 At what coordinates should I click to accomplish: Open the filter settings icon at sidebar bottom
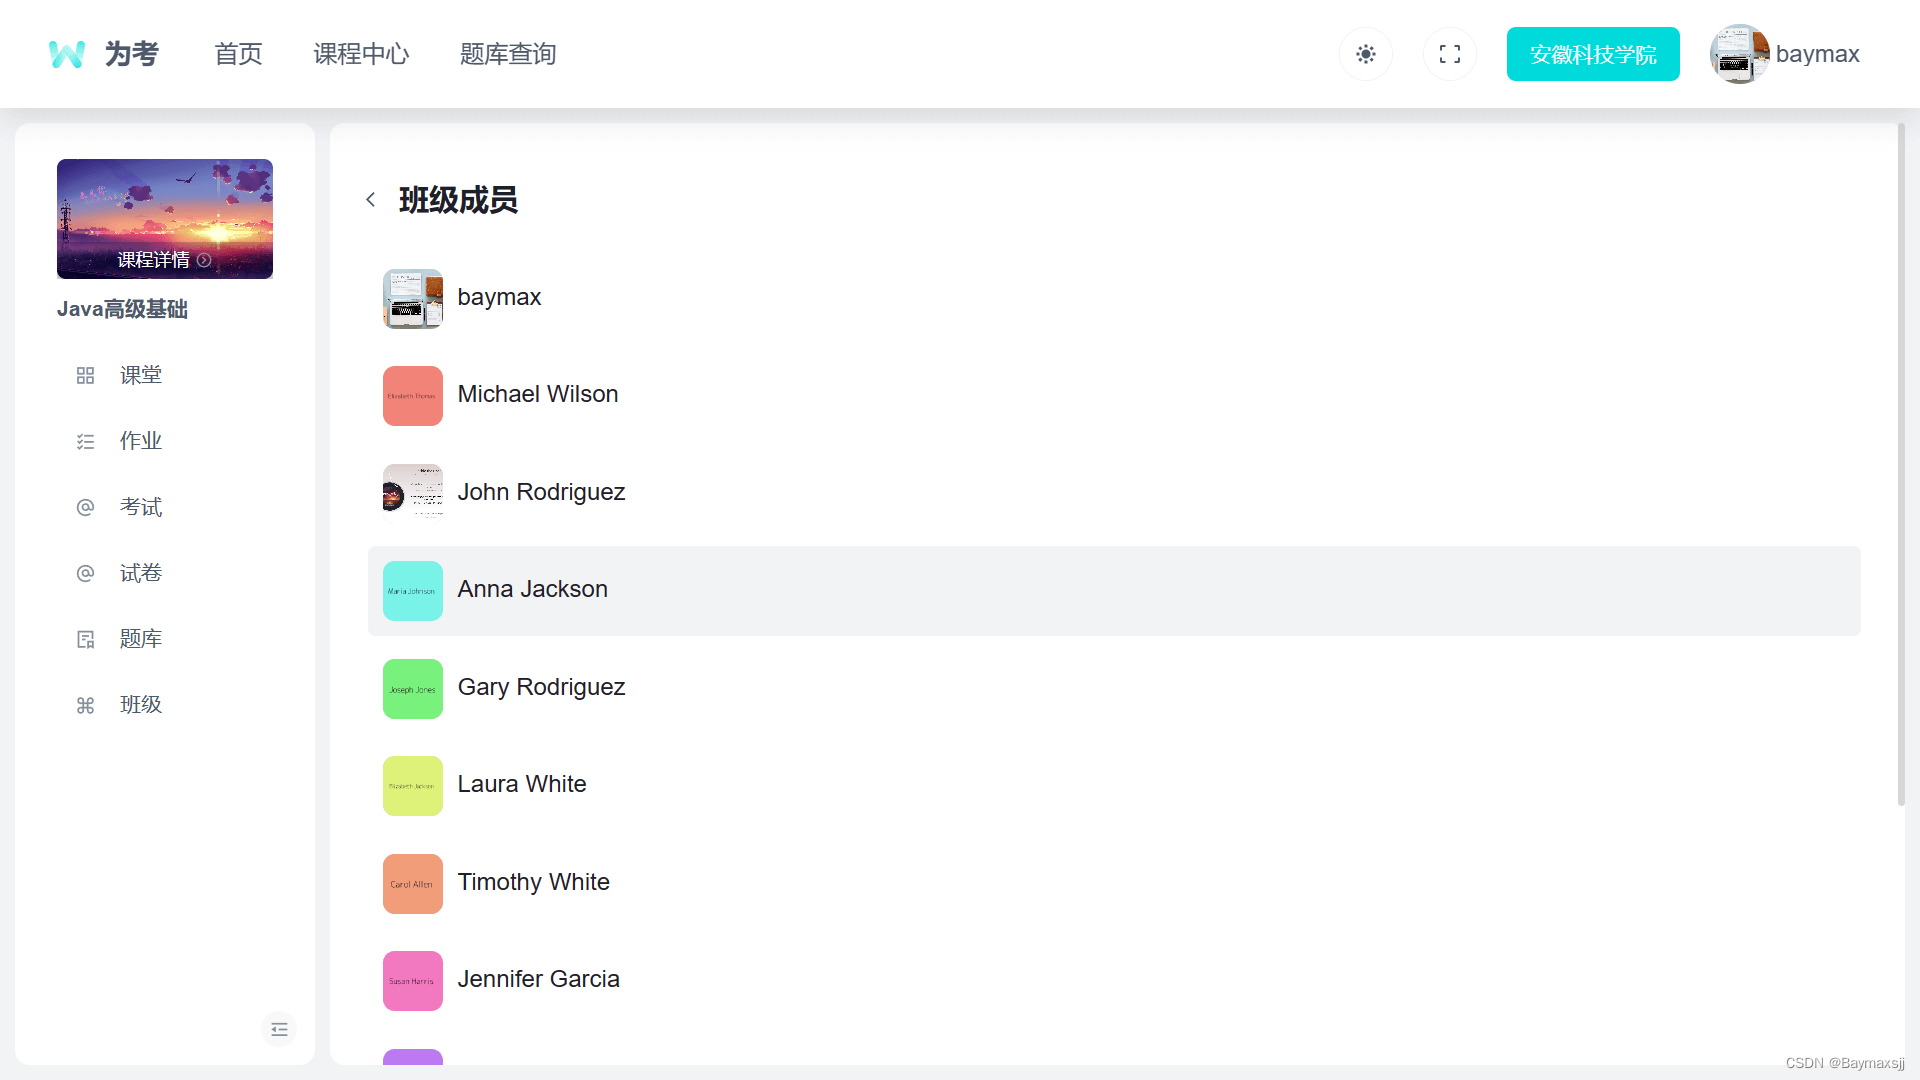279,1029
